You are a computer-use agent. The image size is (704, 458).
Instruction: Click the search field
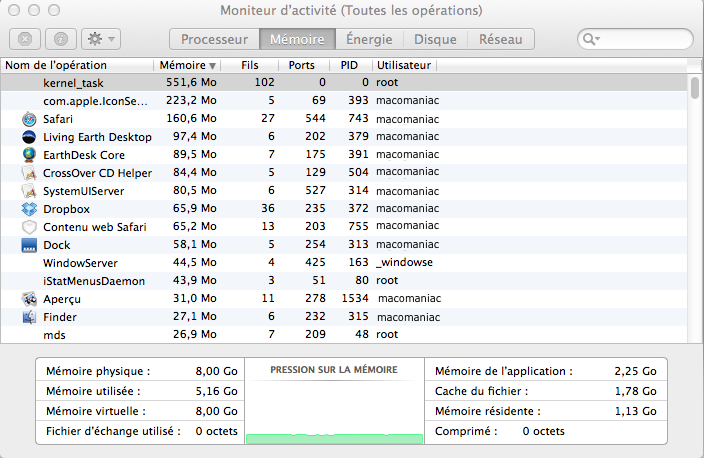point(635,39)
